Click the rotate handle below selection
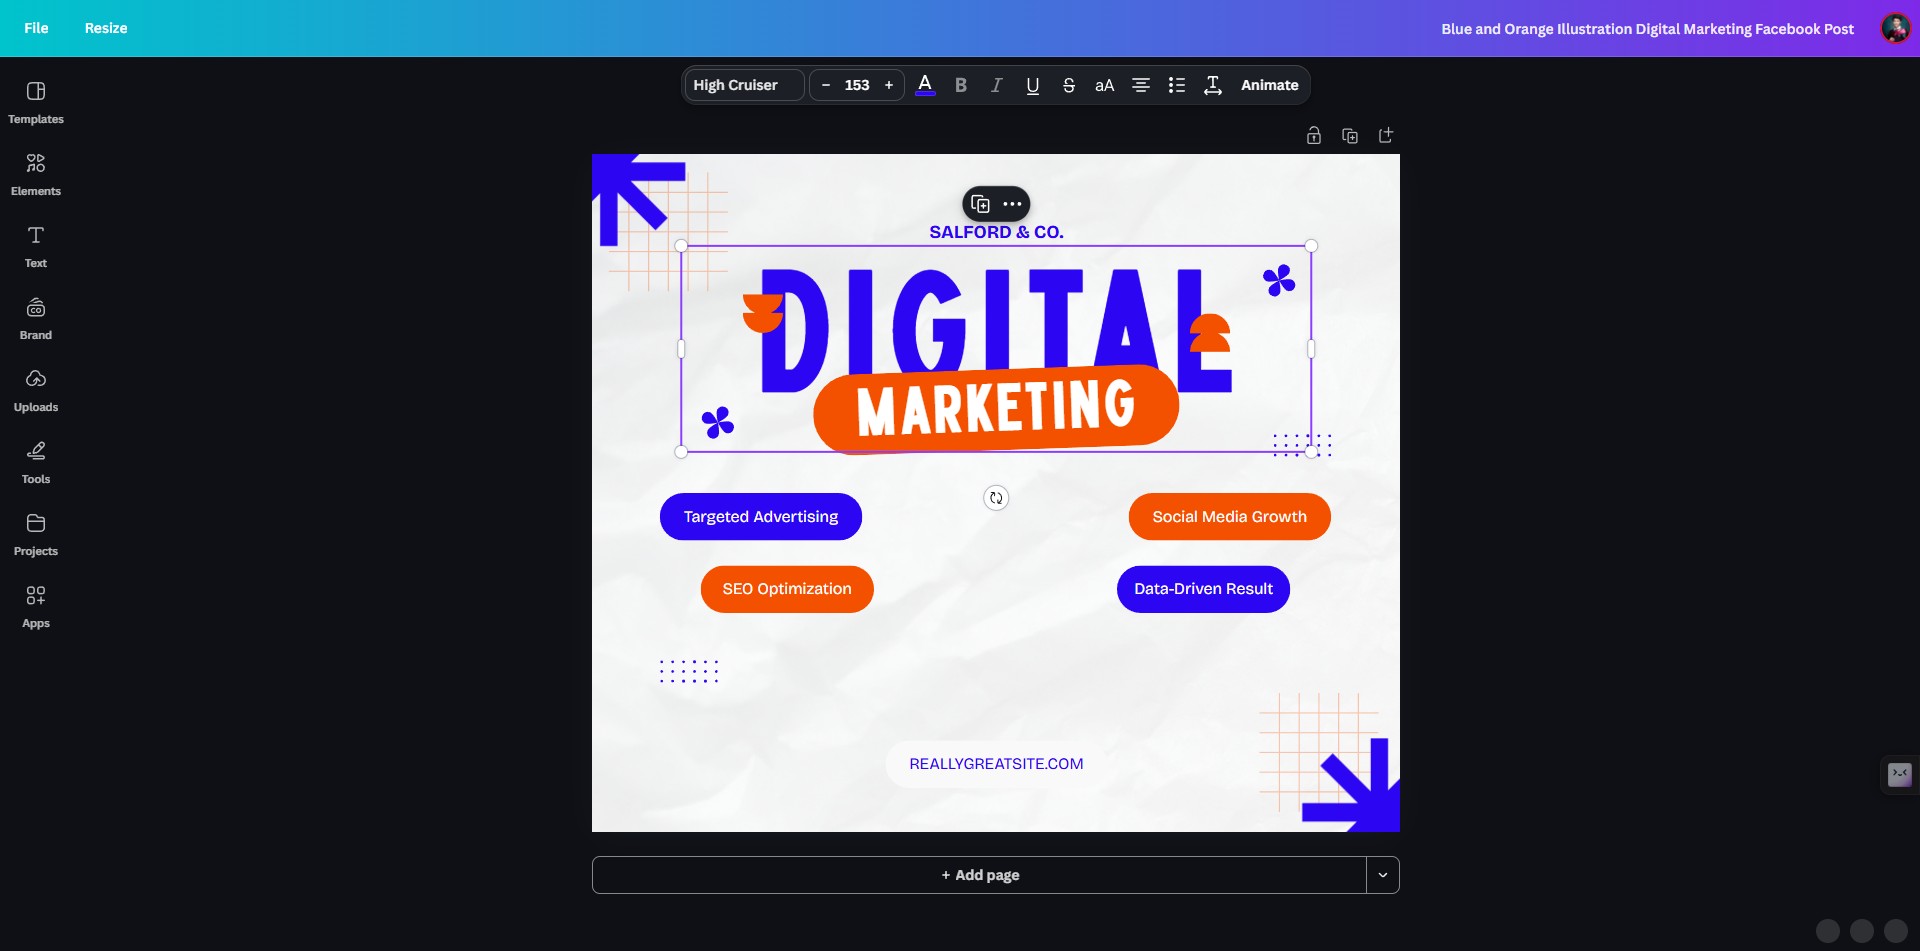This screenshot has width=1920, height=951. [996, 498]
